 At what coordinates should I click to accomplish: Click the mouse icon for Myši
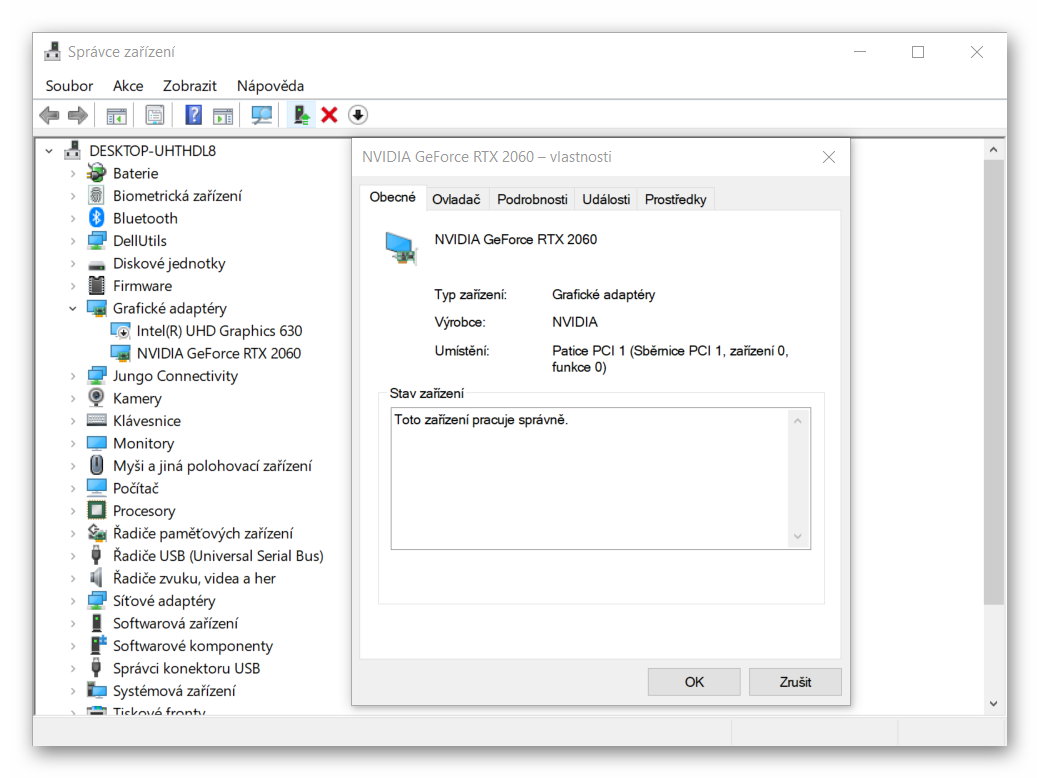(97, 466)
